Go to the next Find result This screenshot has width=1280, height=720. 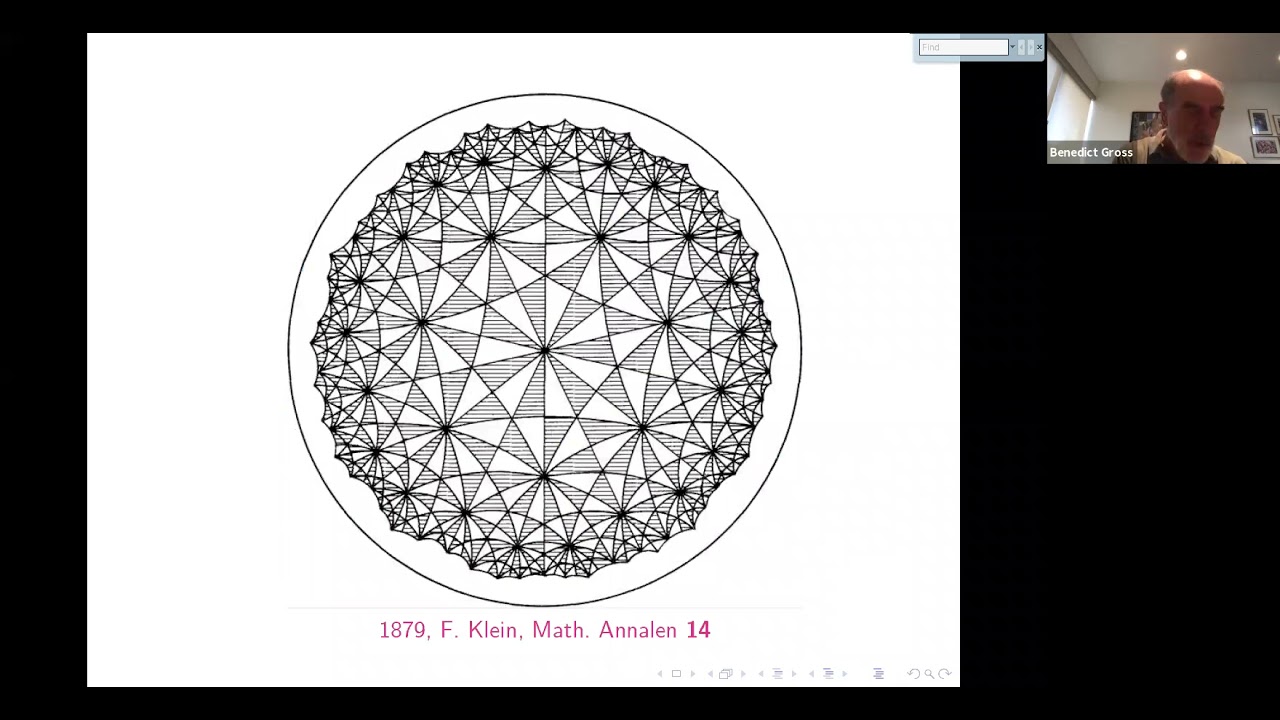point(1031,47)
